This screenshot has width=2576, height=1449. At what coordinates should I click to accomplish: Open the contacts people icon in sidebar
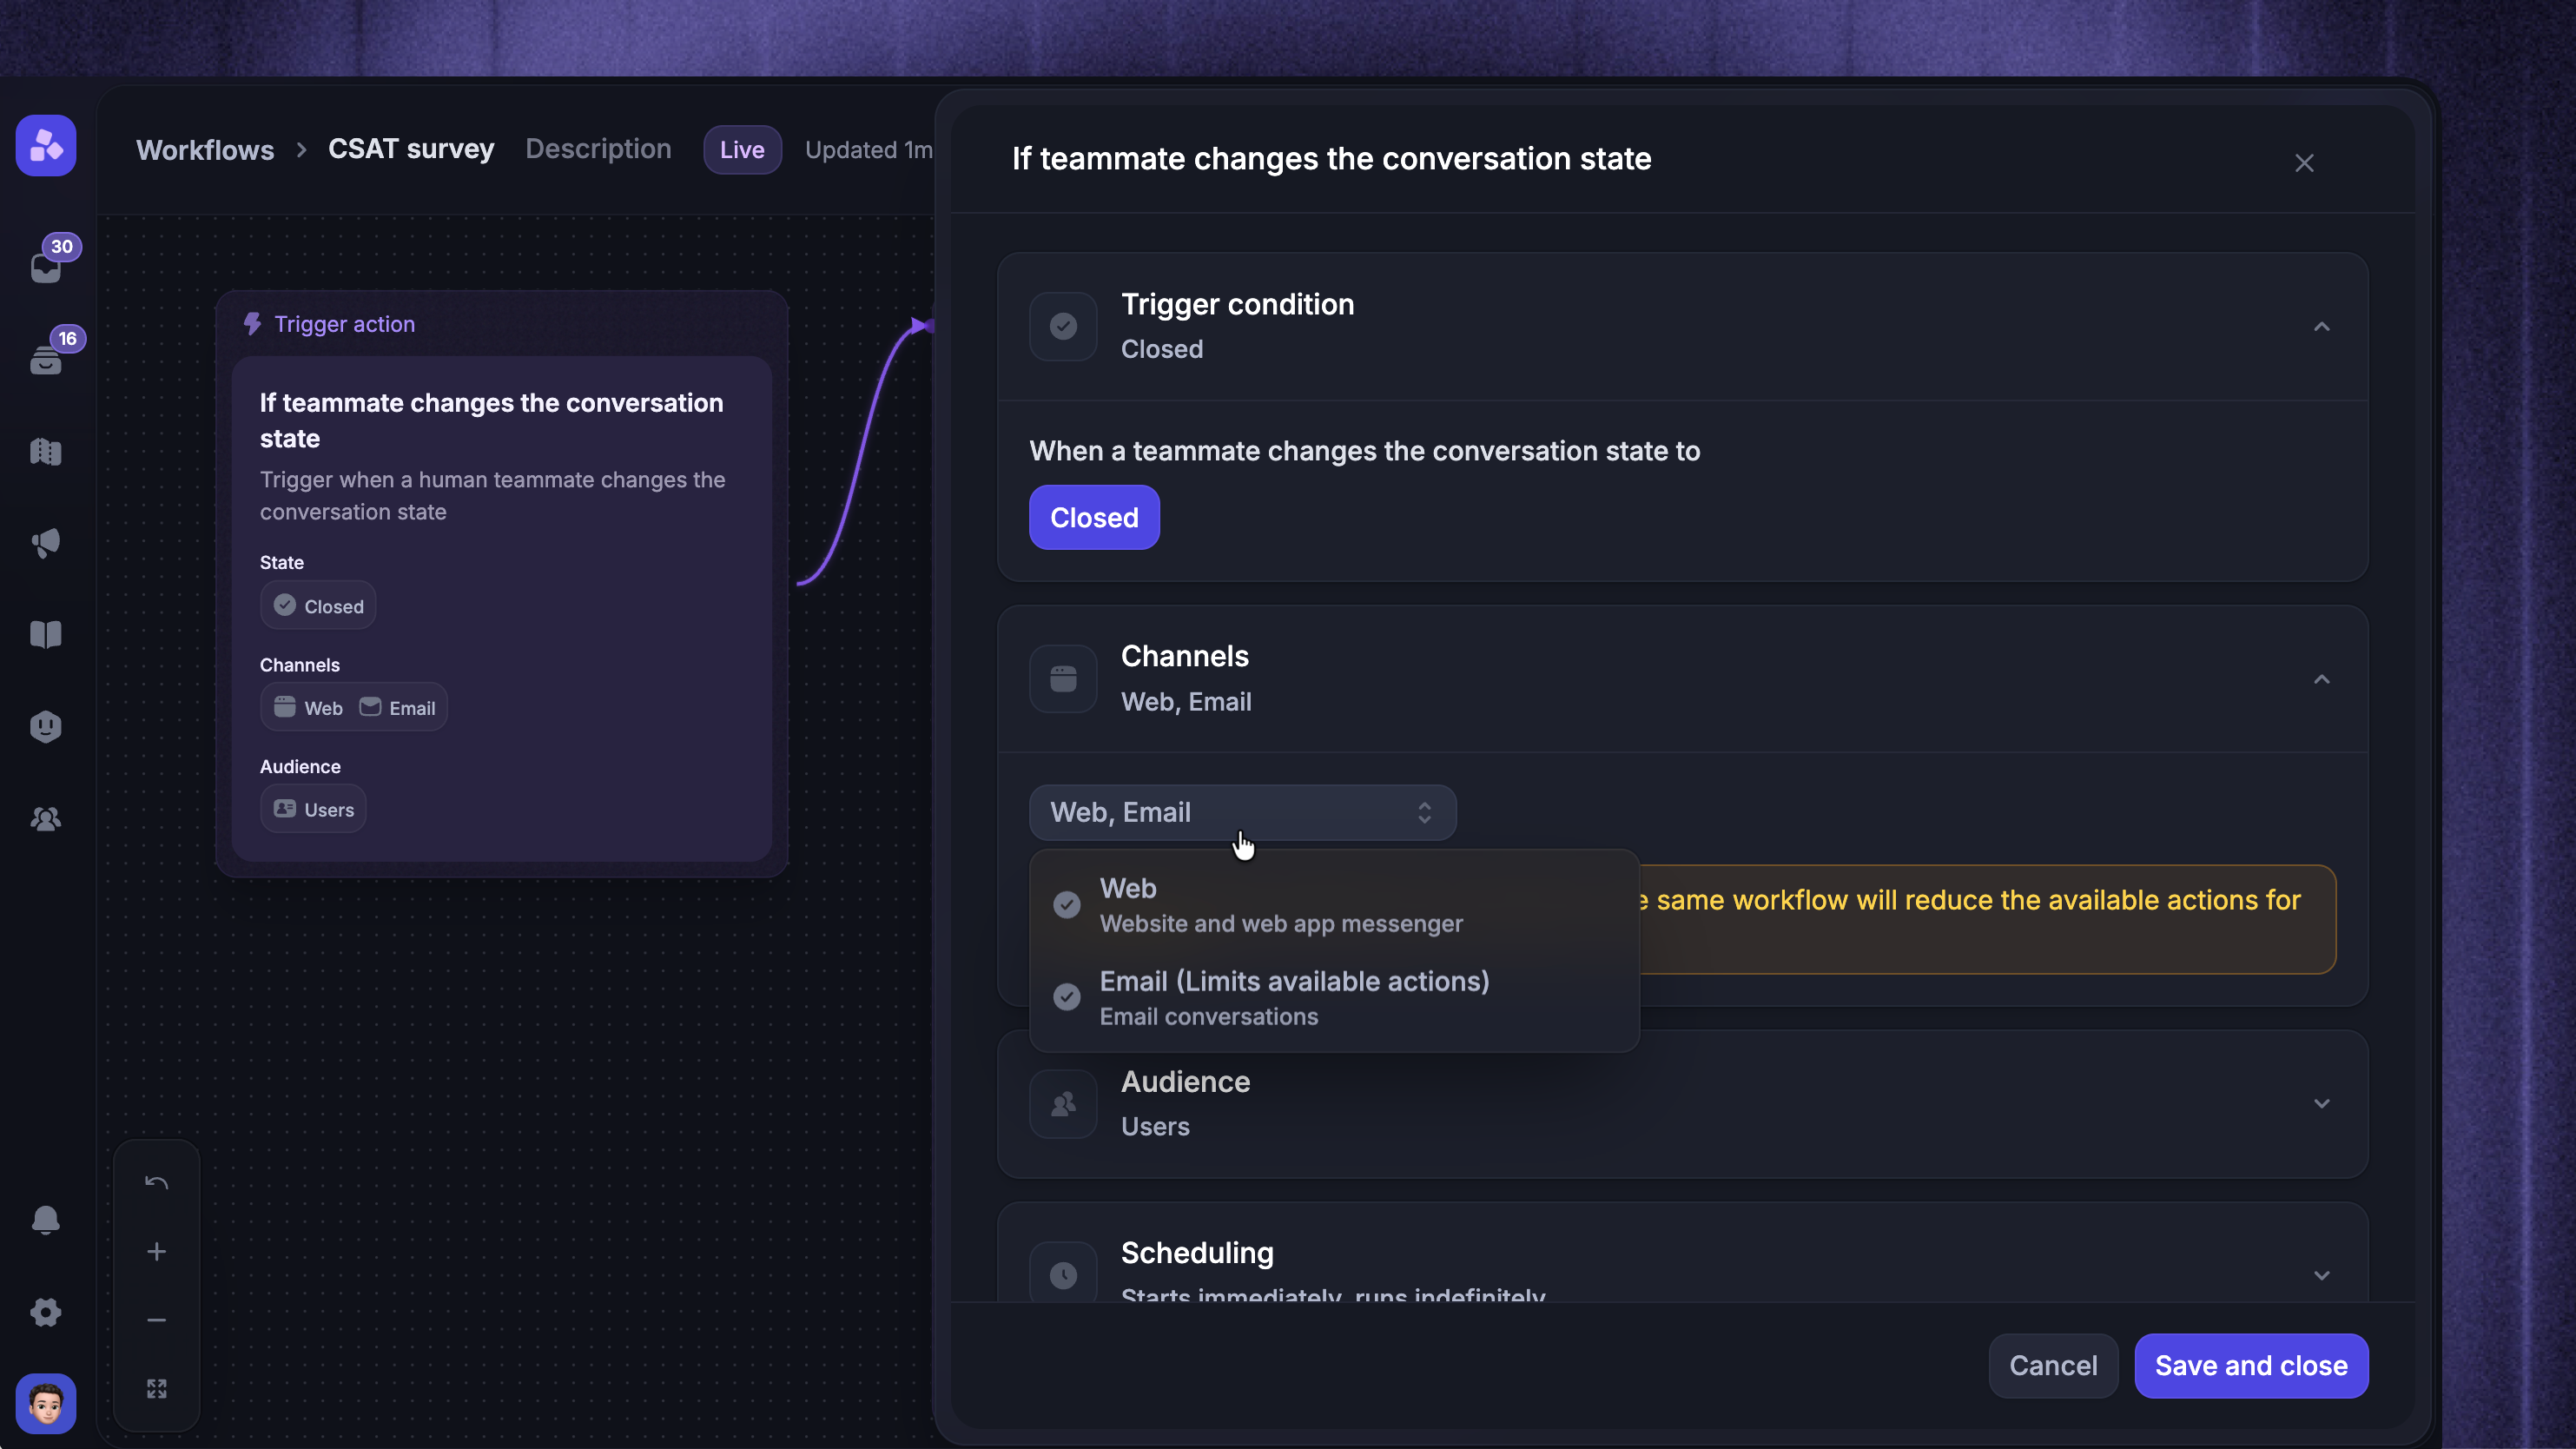point(46,819)
